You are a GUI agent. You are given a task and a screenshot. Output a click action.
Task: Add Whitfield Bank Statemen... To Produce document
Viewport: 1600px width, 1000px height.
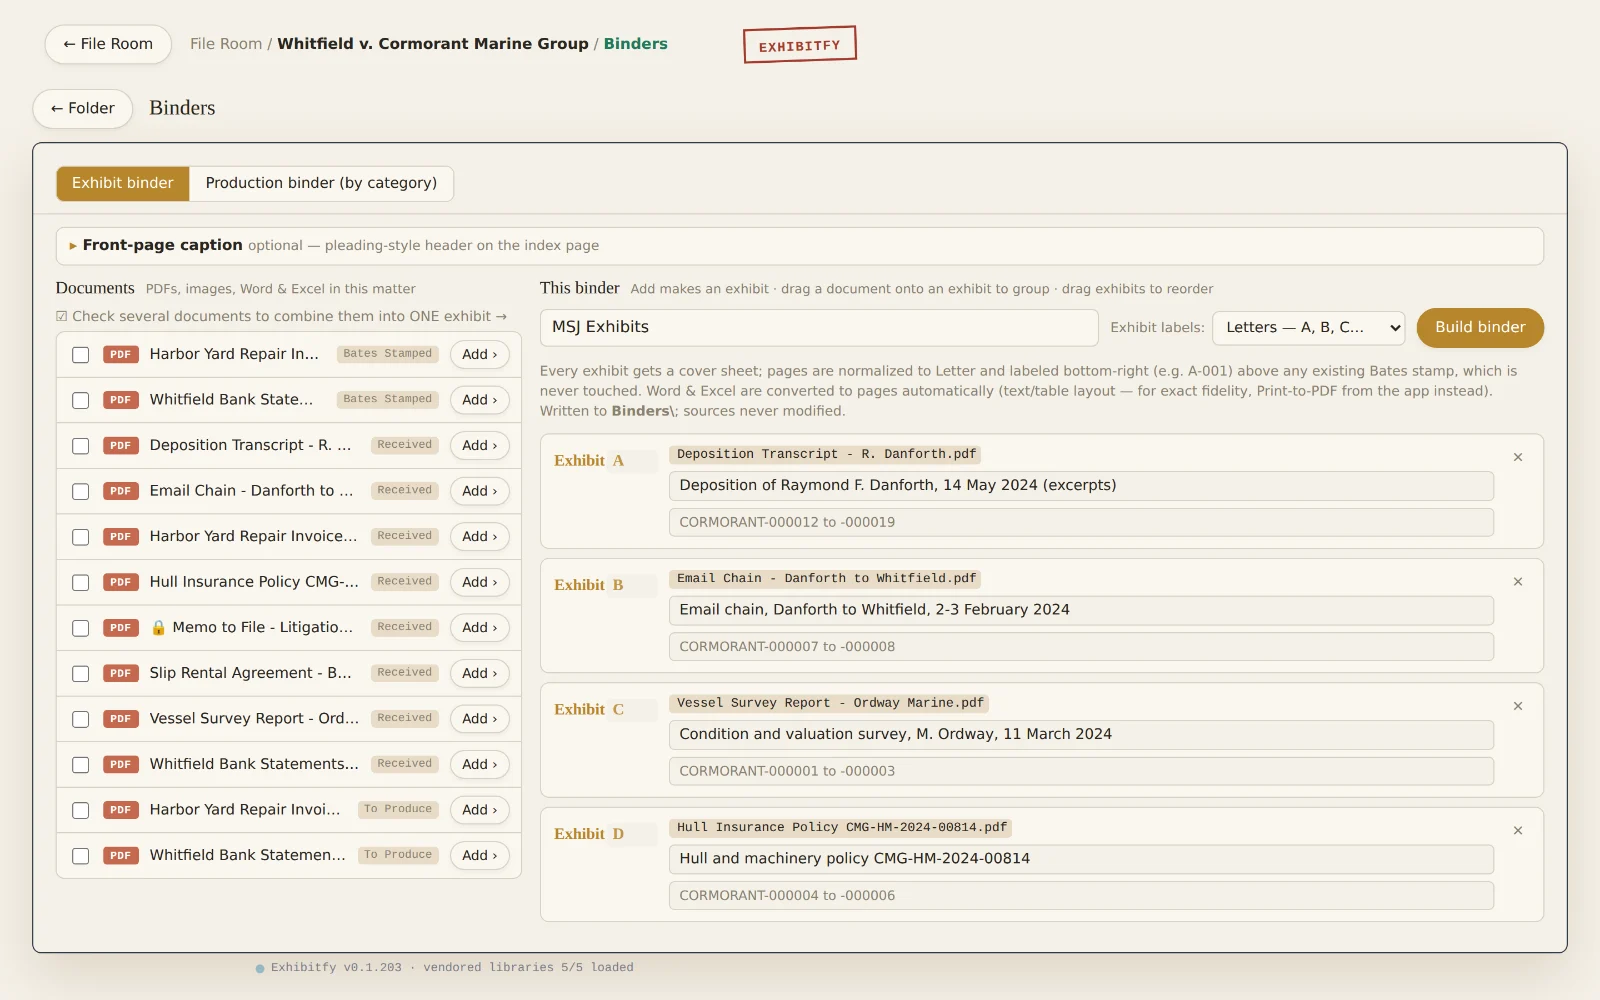[479, 855]
